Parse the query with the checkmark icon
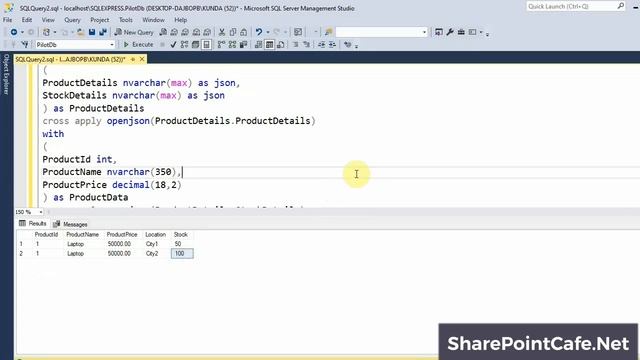The width and height of the screenshot is (640, 360). (173, 44)
